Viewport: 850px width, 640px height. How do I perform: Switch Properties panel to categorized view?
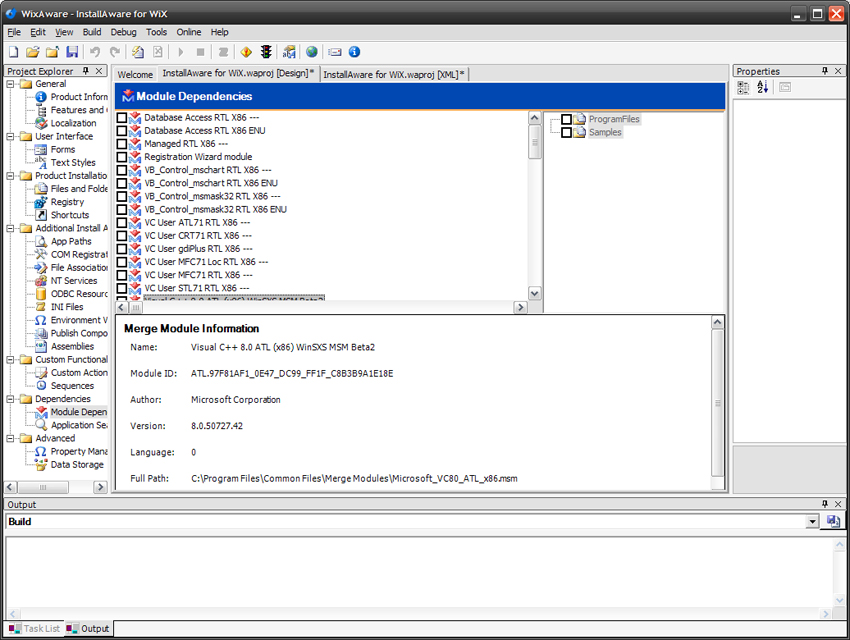point(743,87)
